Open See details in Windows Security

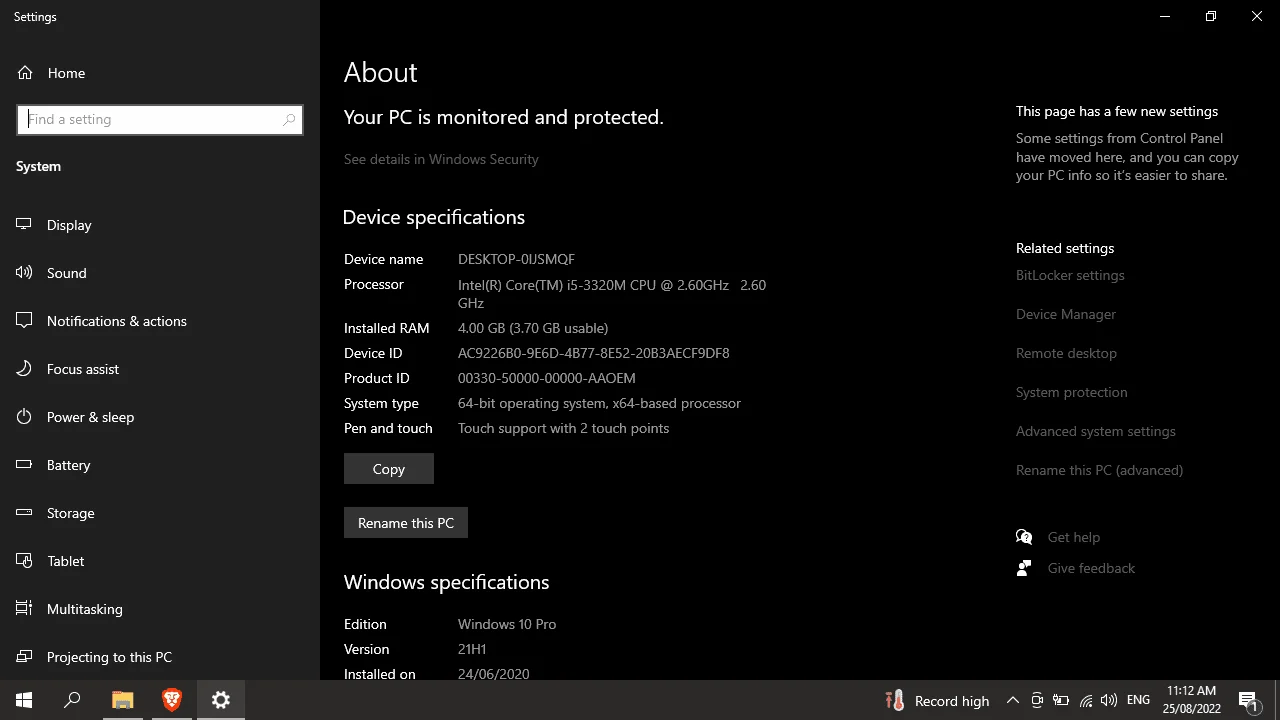pos(441,159)
